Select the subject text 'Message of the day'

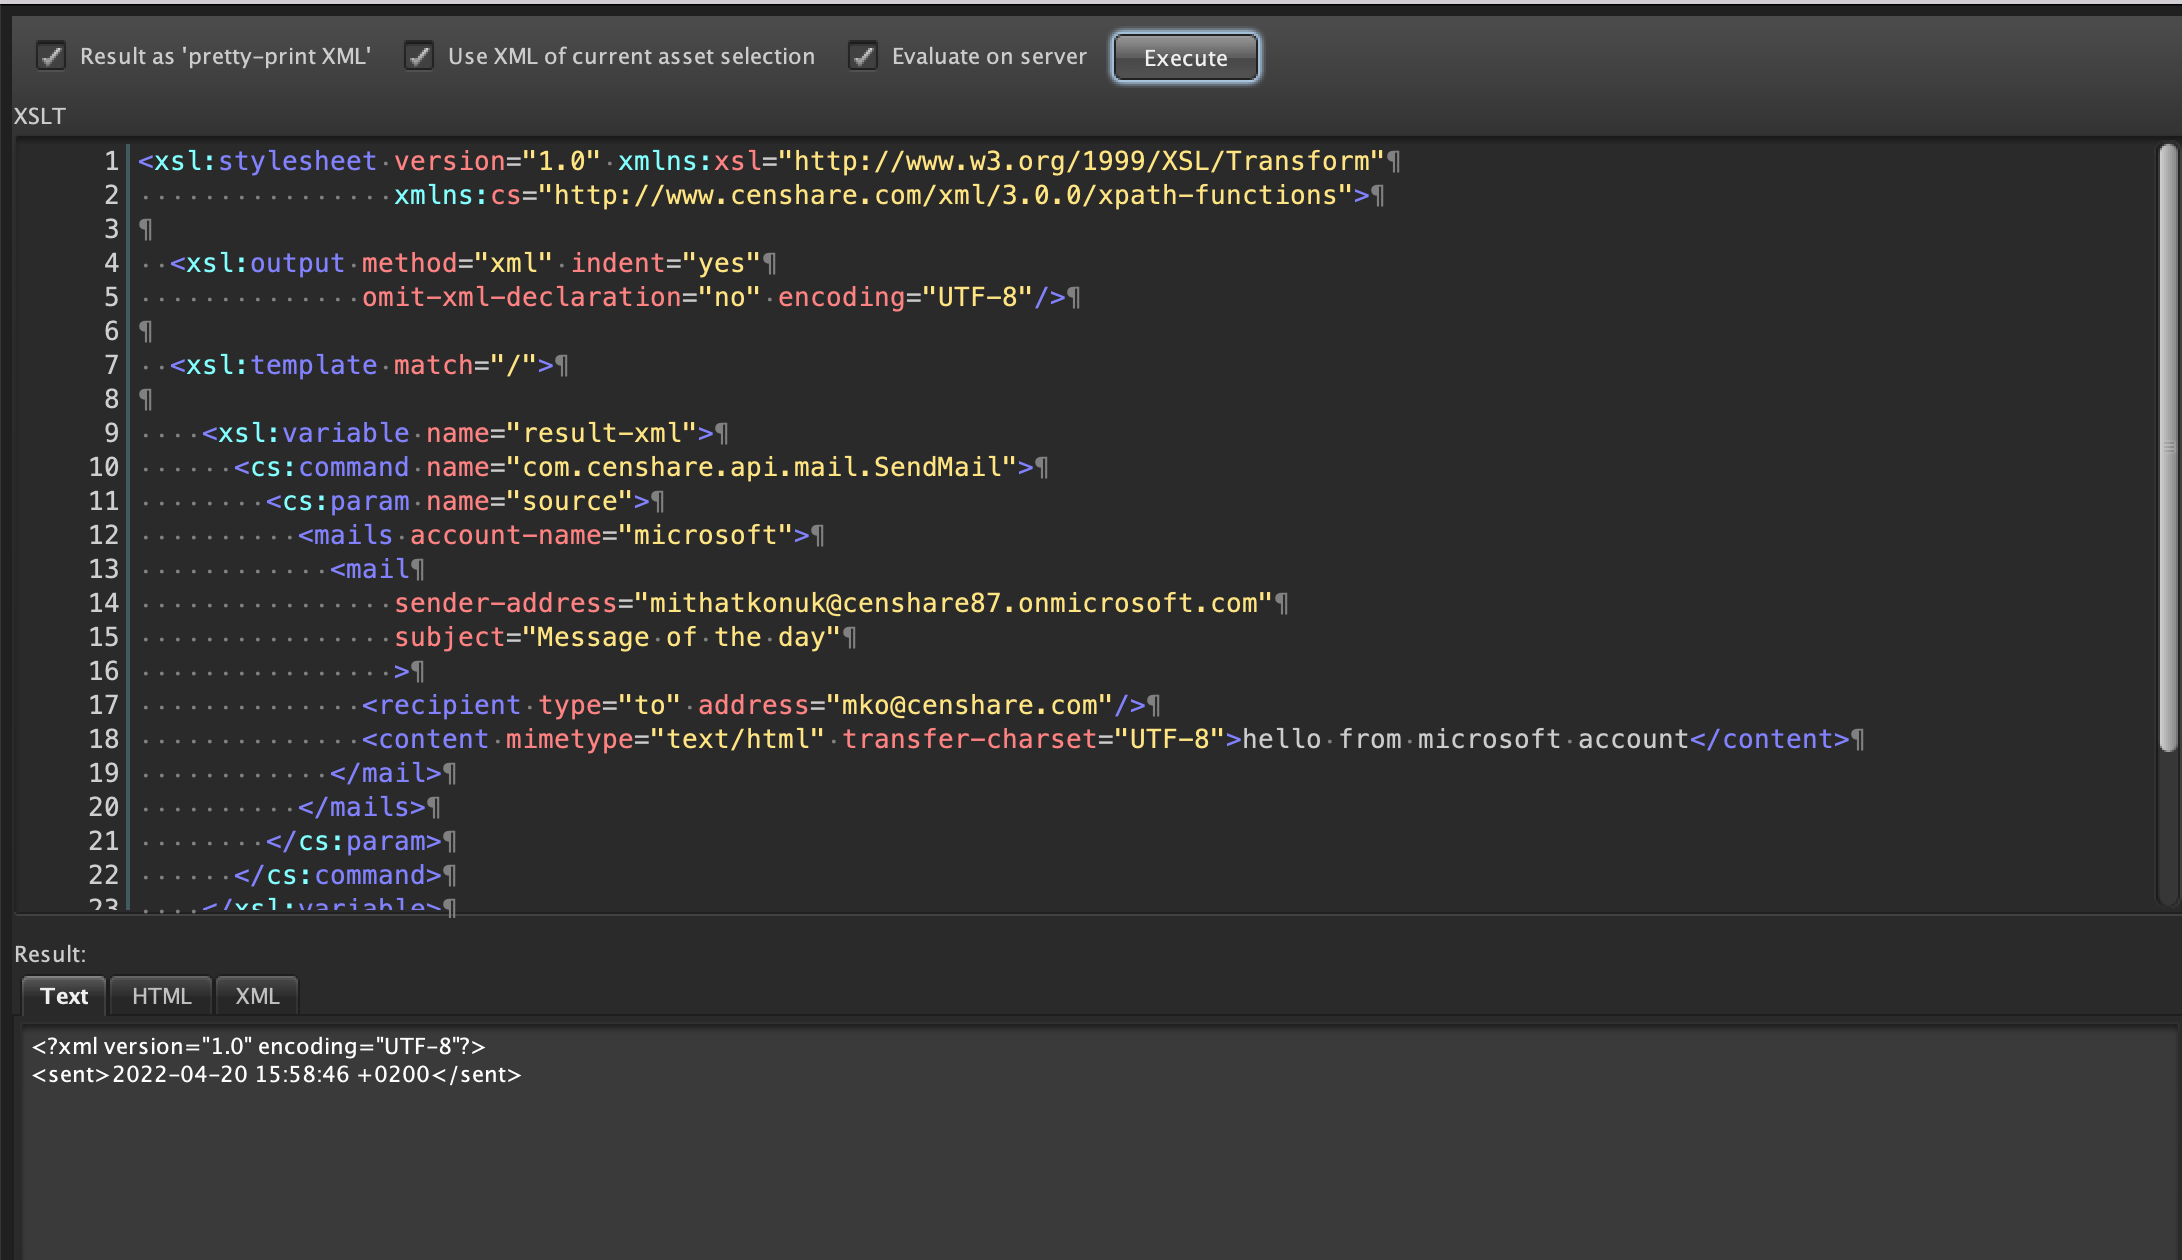click(x=685, y=637)
